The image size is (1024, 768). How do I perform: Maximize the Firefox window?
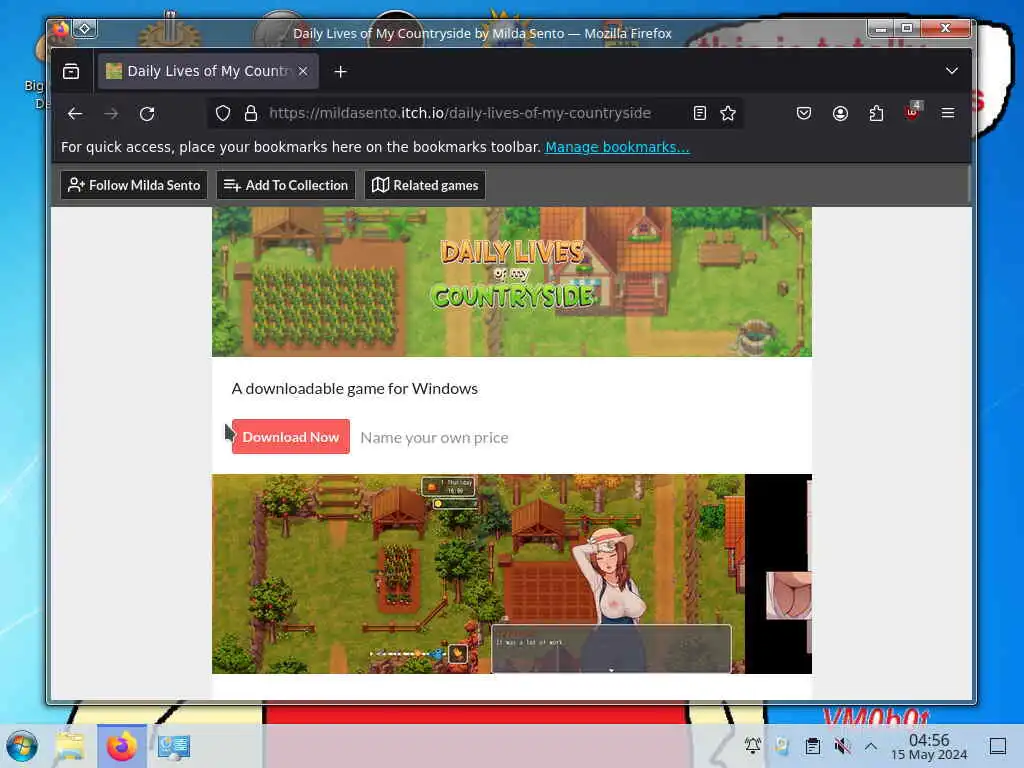pos(906,28)
